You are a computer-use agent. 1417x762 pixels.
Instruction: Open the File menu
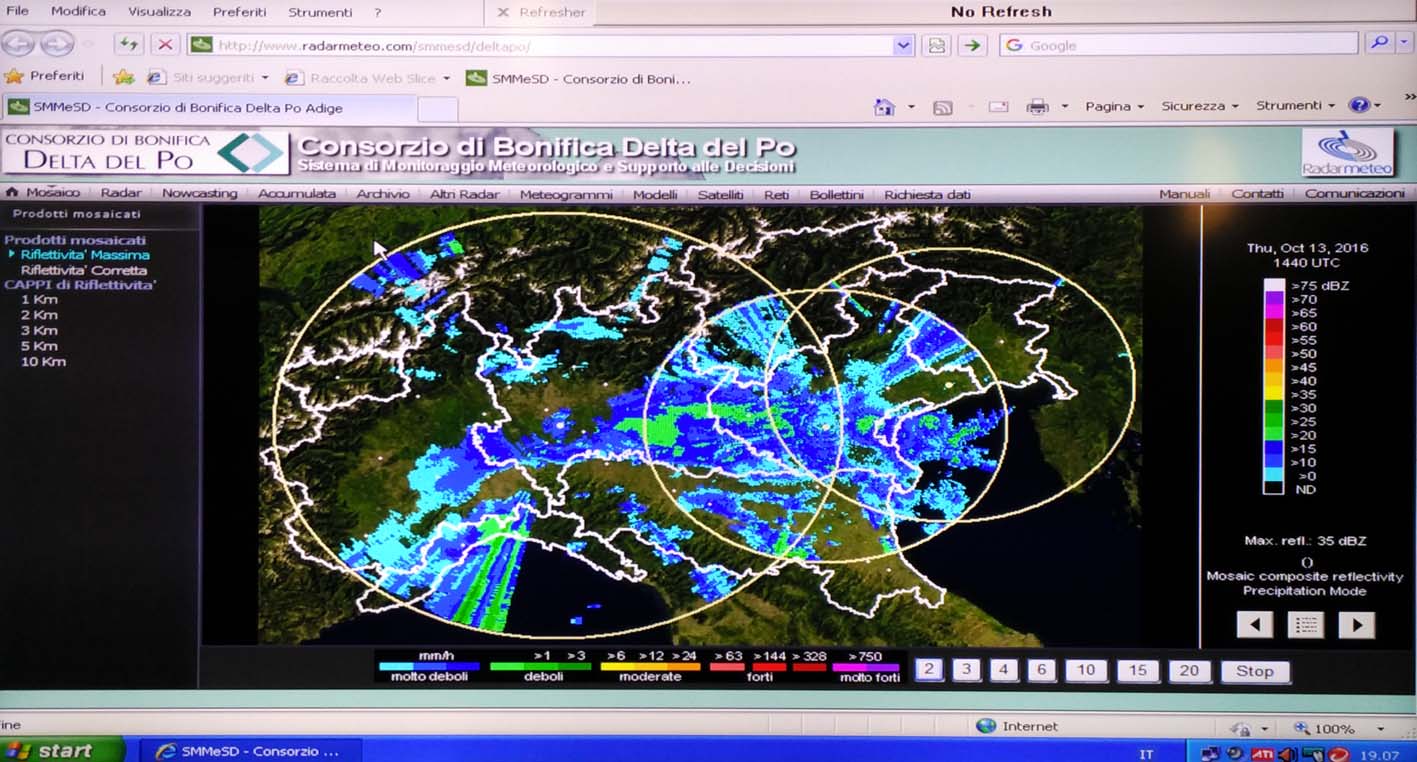click(x=17, y=12)
